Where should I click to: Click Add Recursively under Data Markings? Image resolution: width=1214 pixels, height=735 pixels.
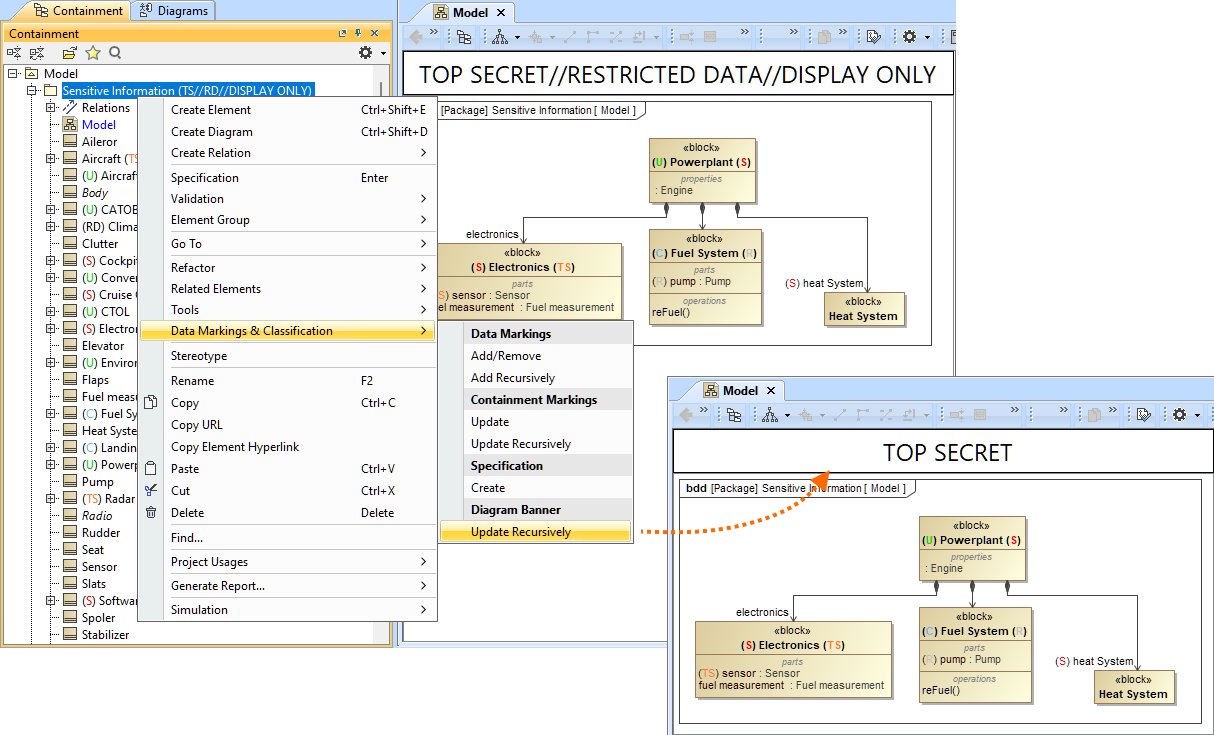tap(536, 378)
